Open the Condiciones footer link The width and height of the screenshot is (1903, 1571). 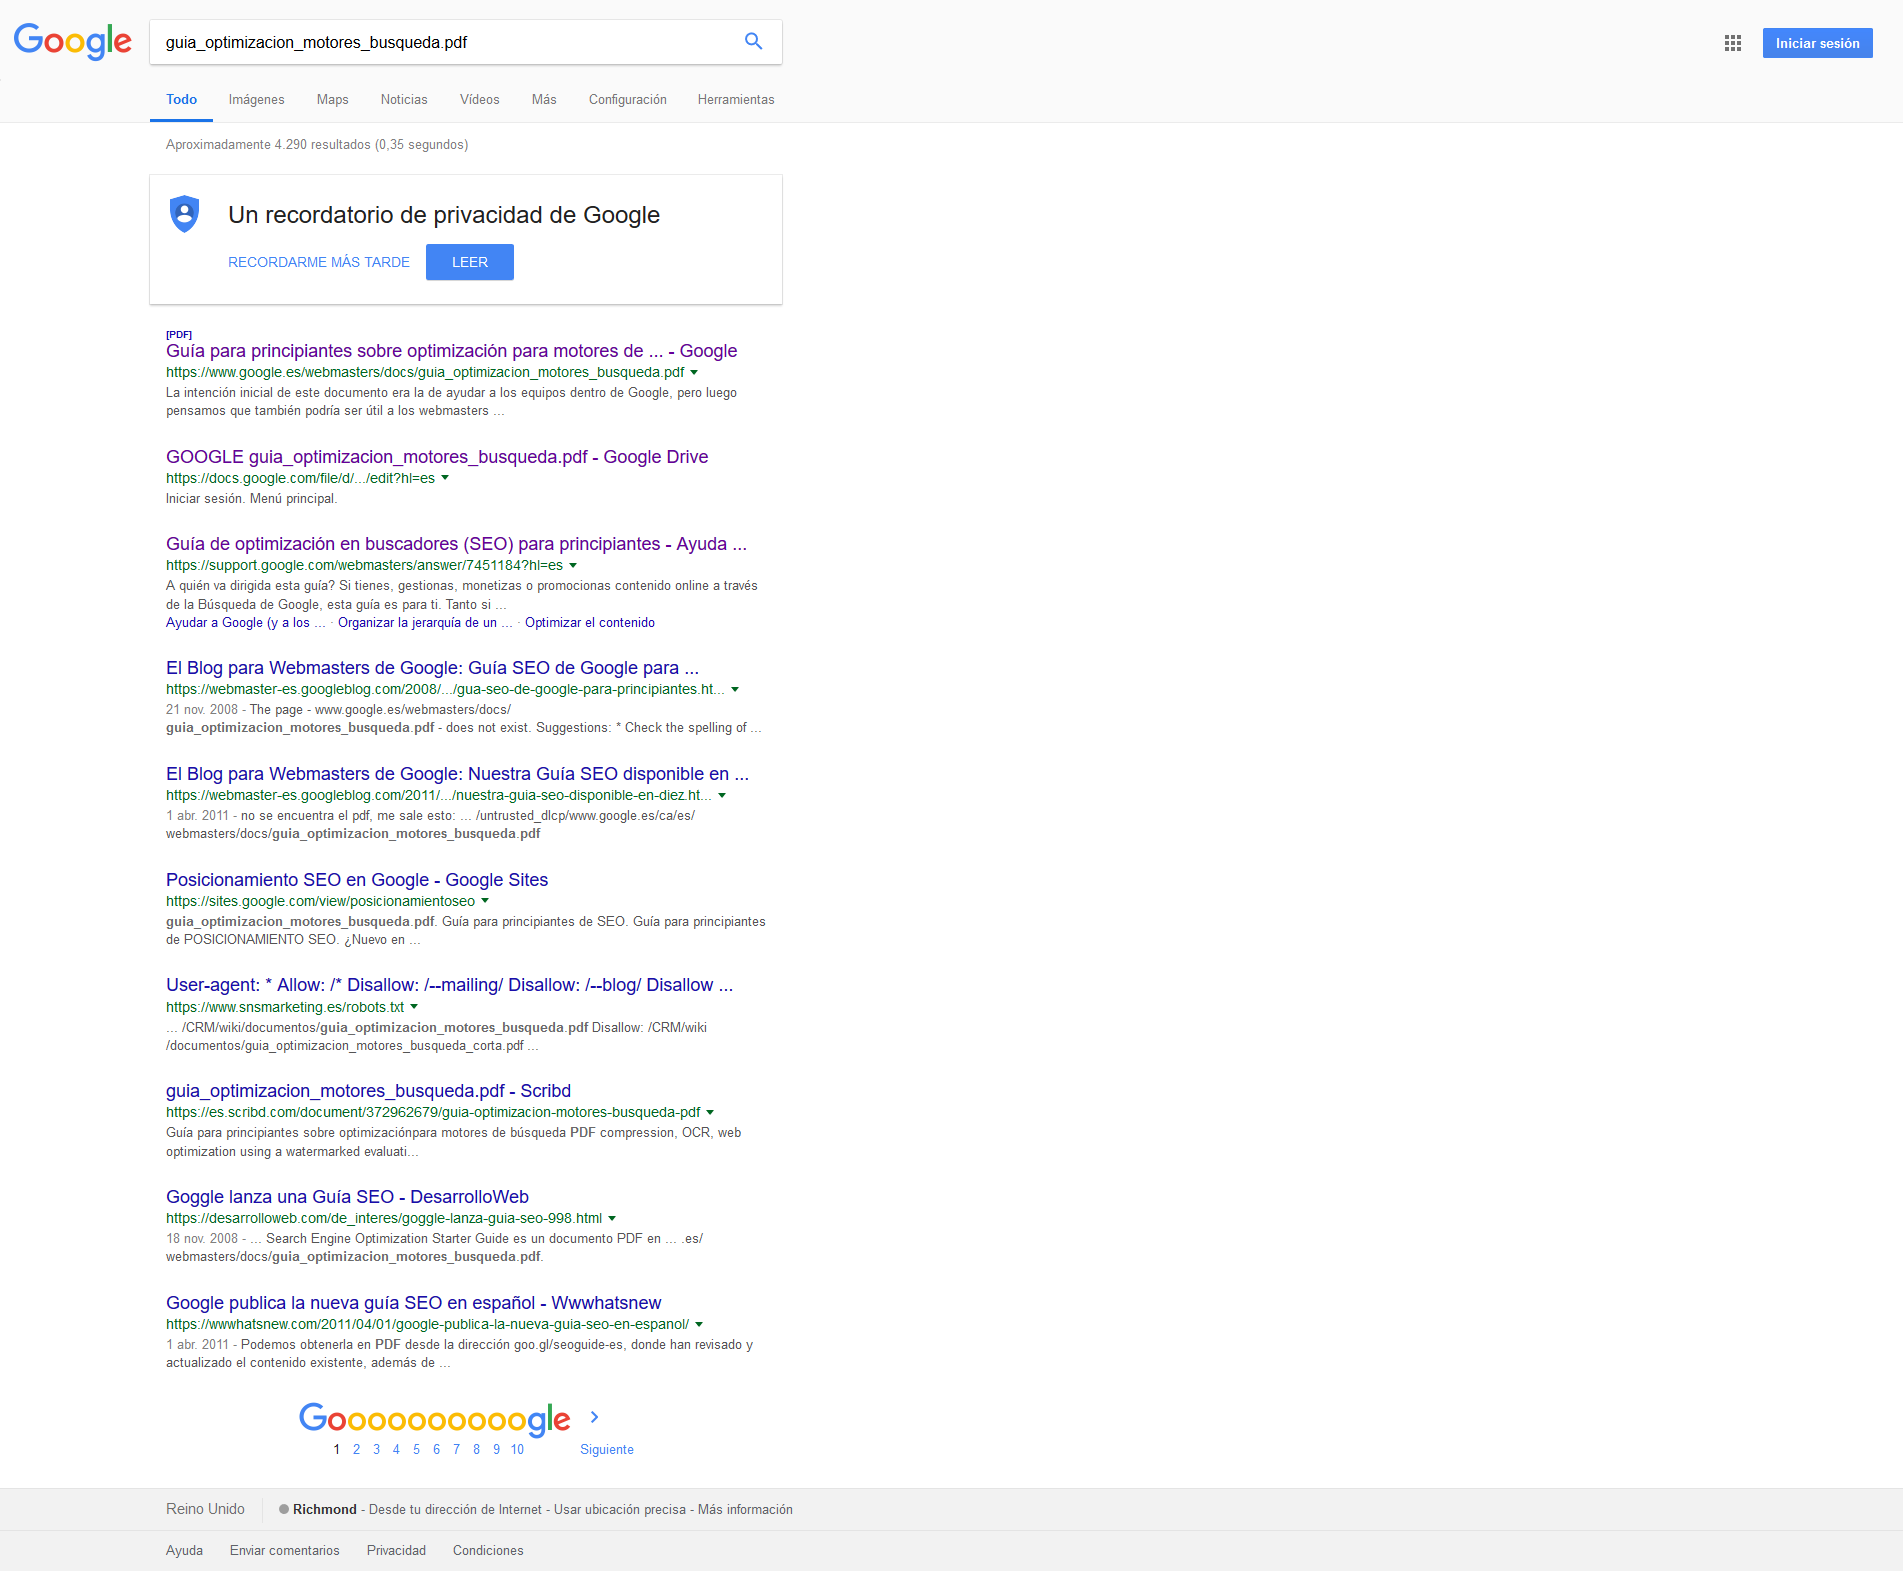[488, 1551]
